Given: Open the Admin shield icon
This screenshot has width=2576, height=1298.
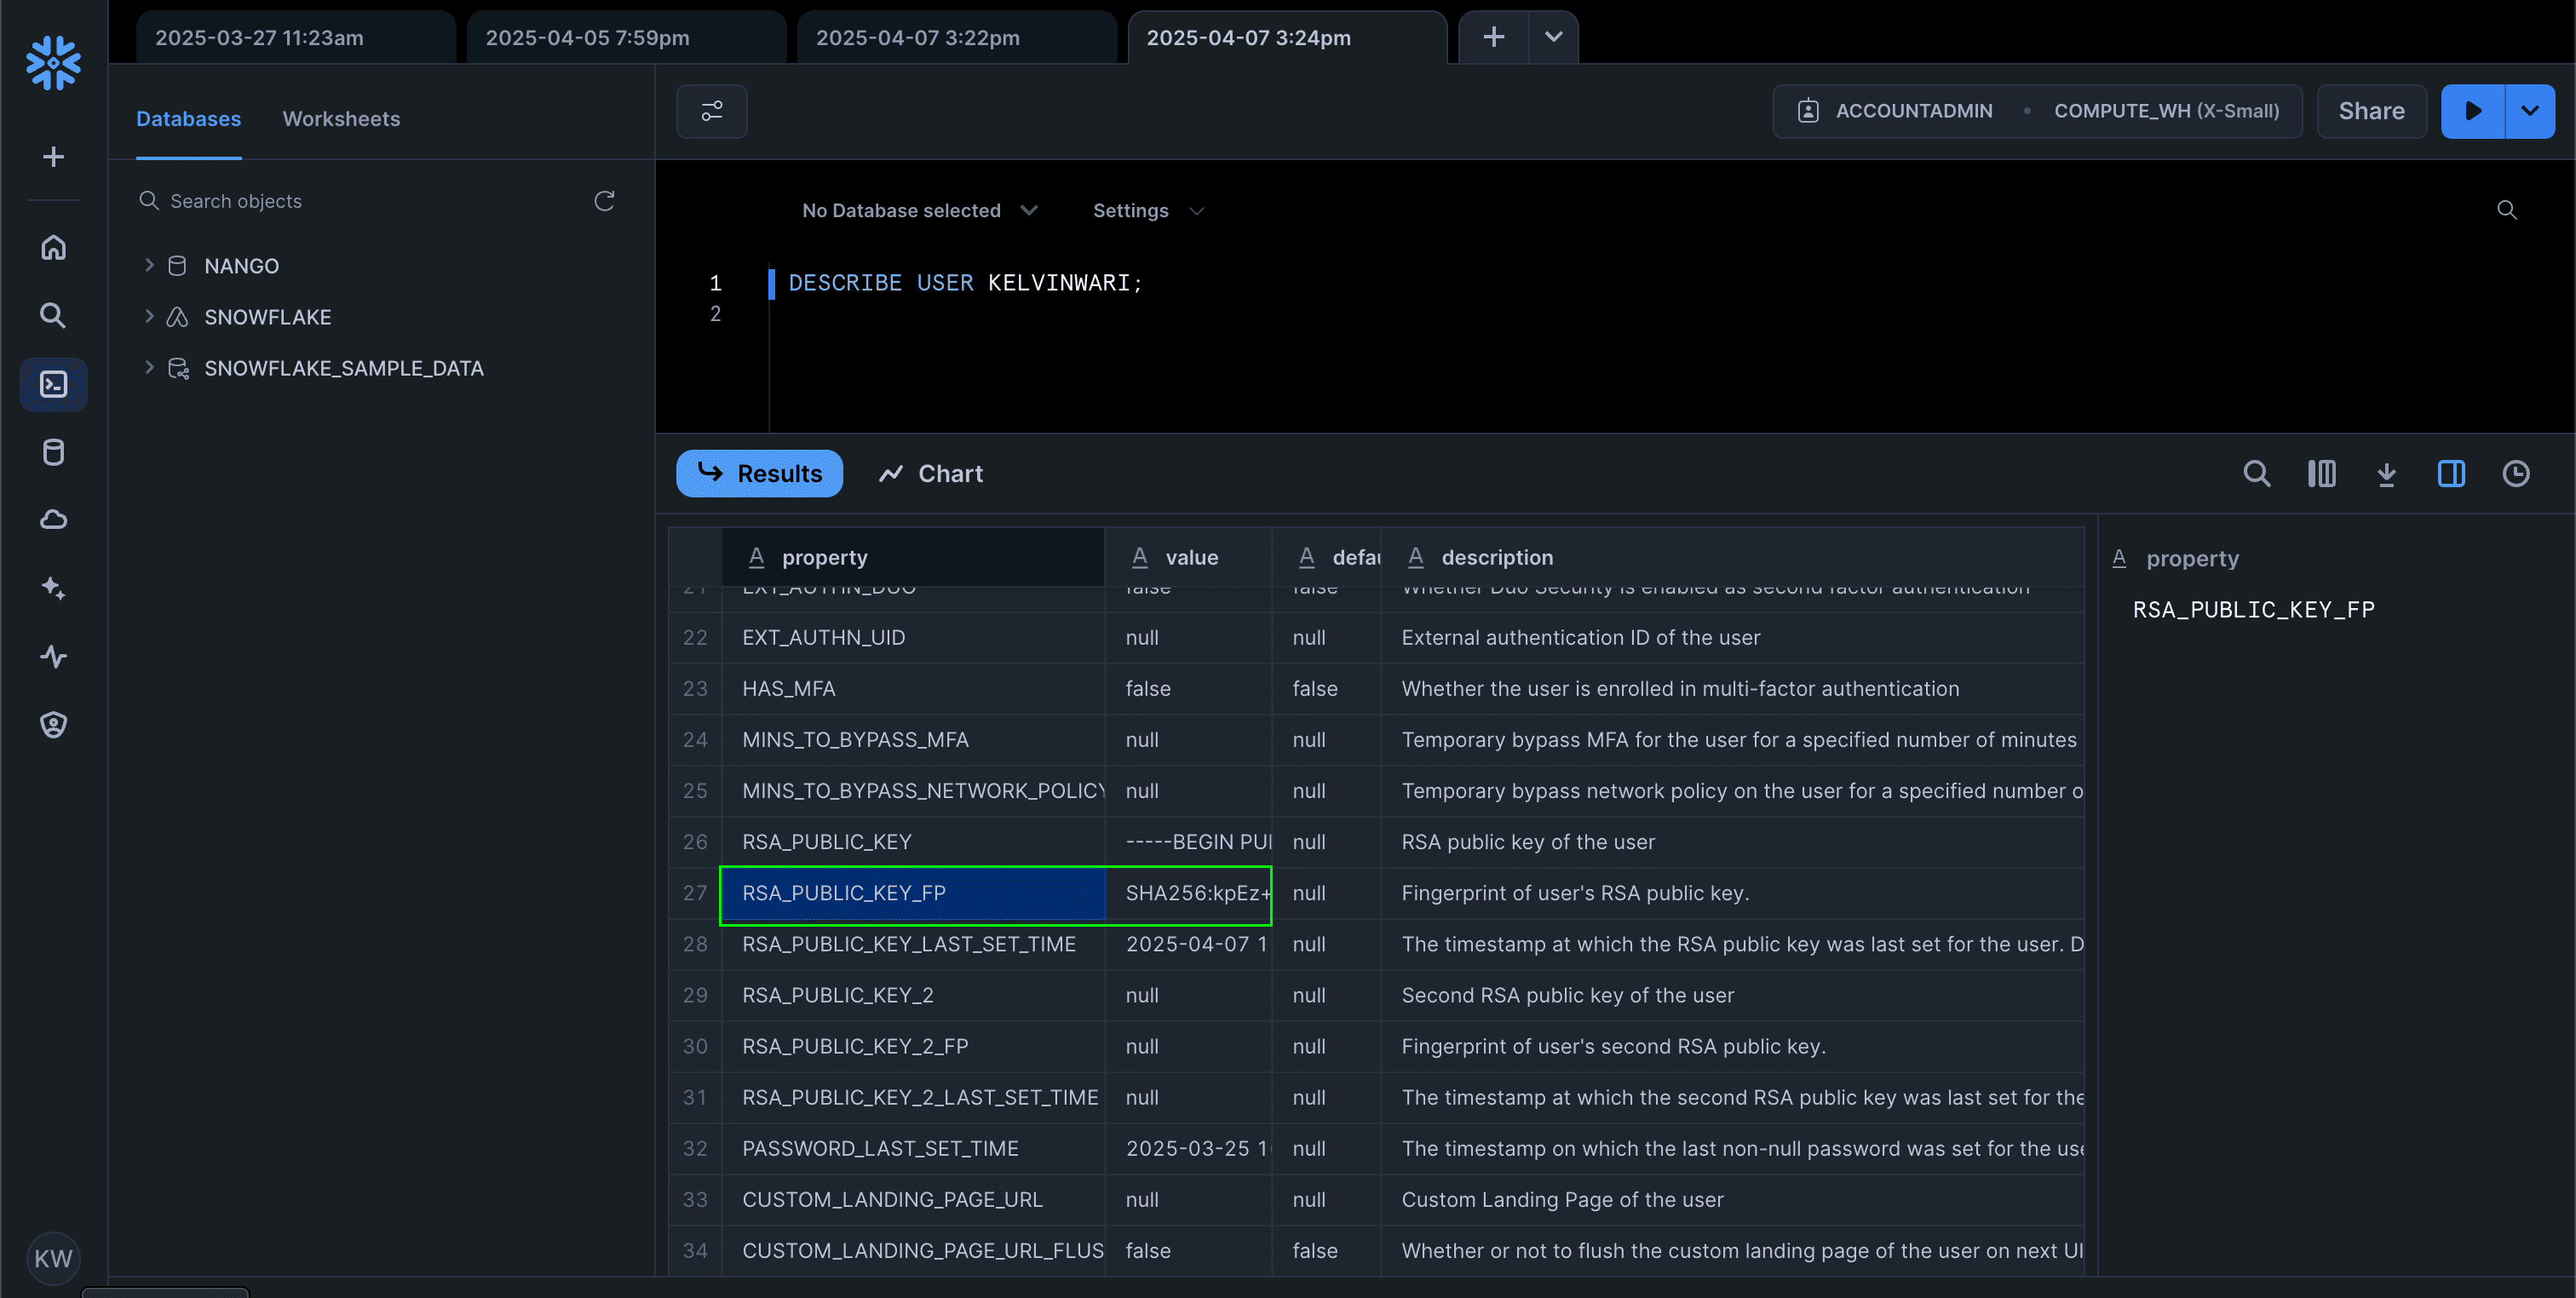Looking at the screenshot, I should point(53,724).
